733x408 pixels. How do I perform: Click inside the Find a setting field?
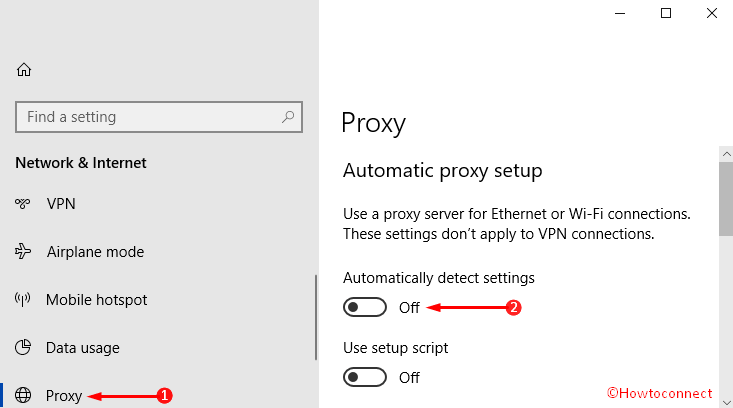(x=159, y=117)
